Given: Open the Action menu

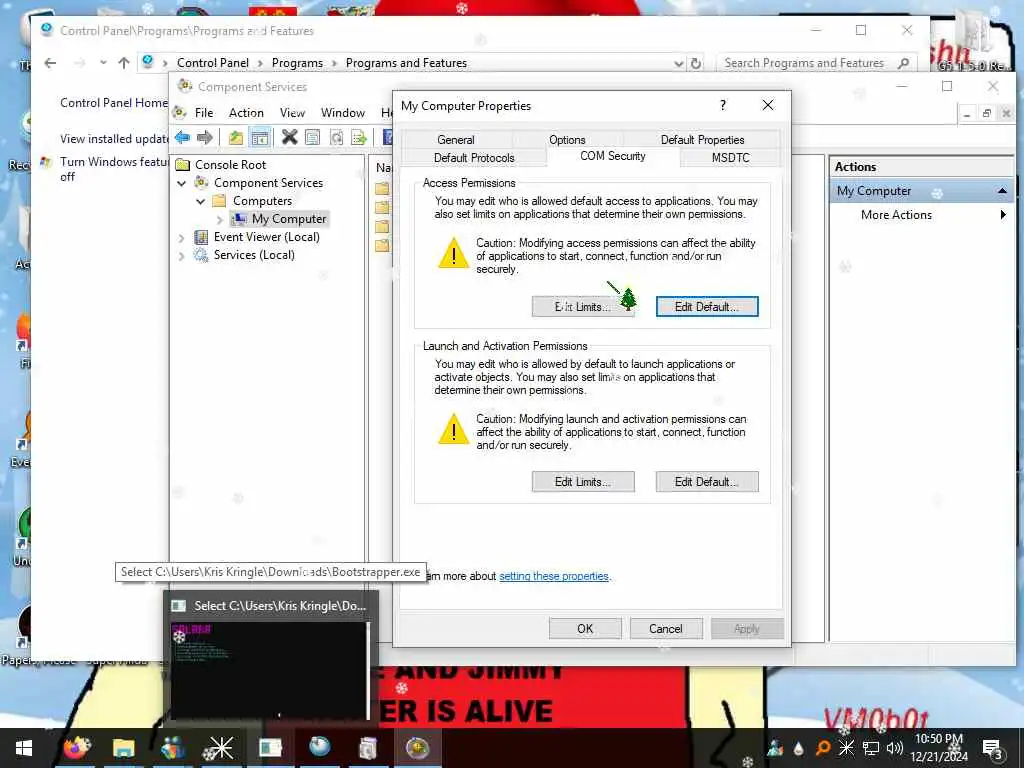Looking at the screenshot, I should [246, 113].
